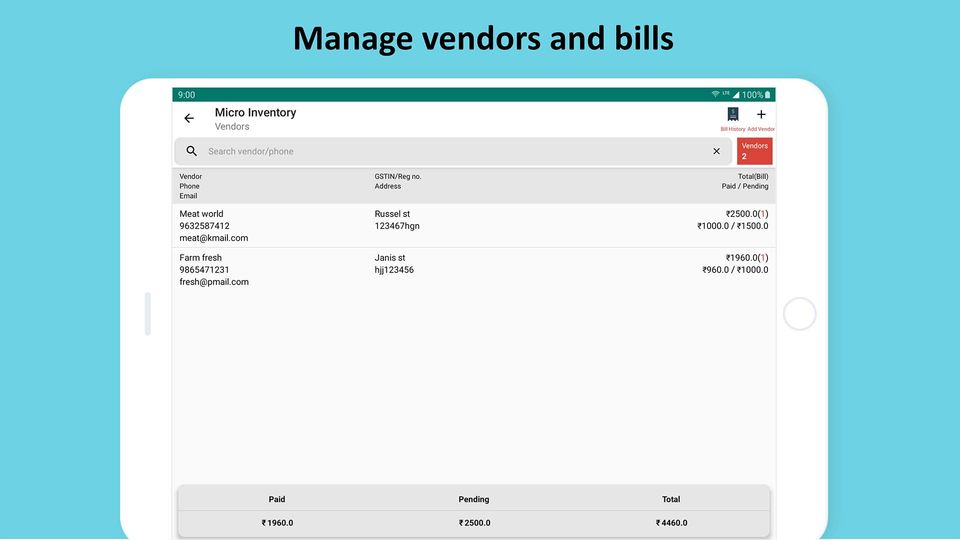The width and height of the screenshot is (960, 540).
Task: Select registration number hjj123456
Action: pyautogui.click(x=394, y=270)
